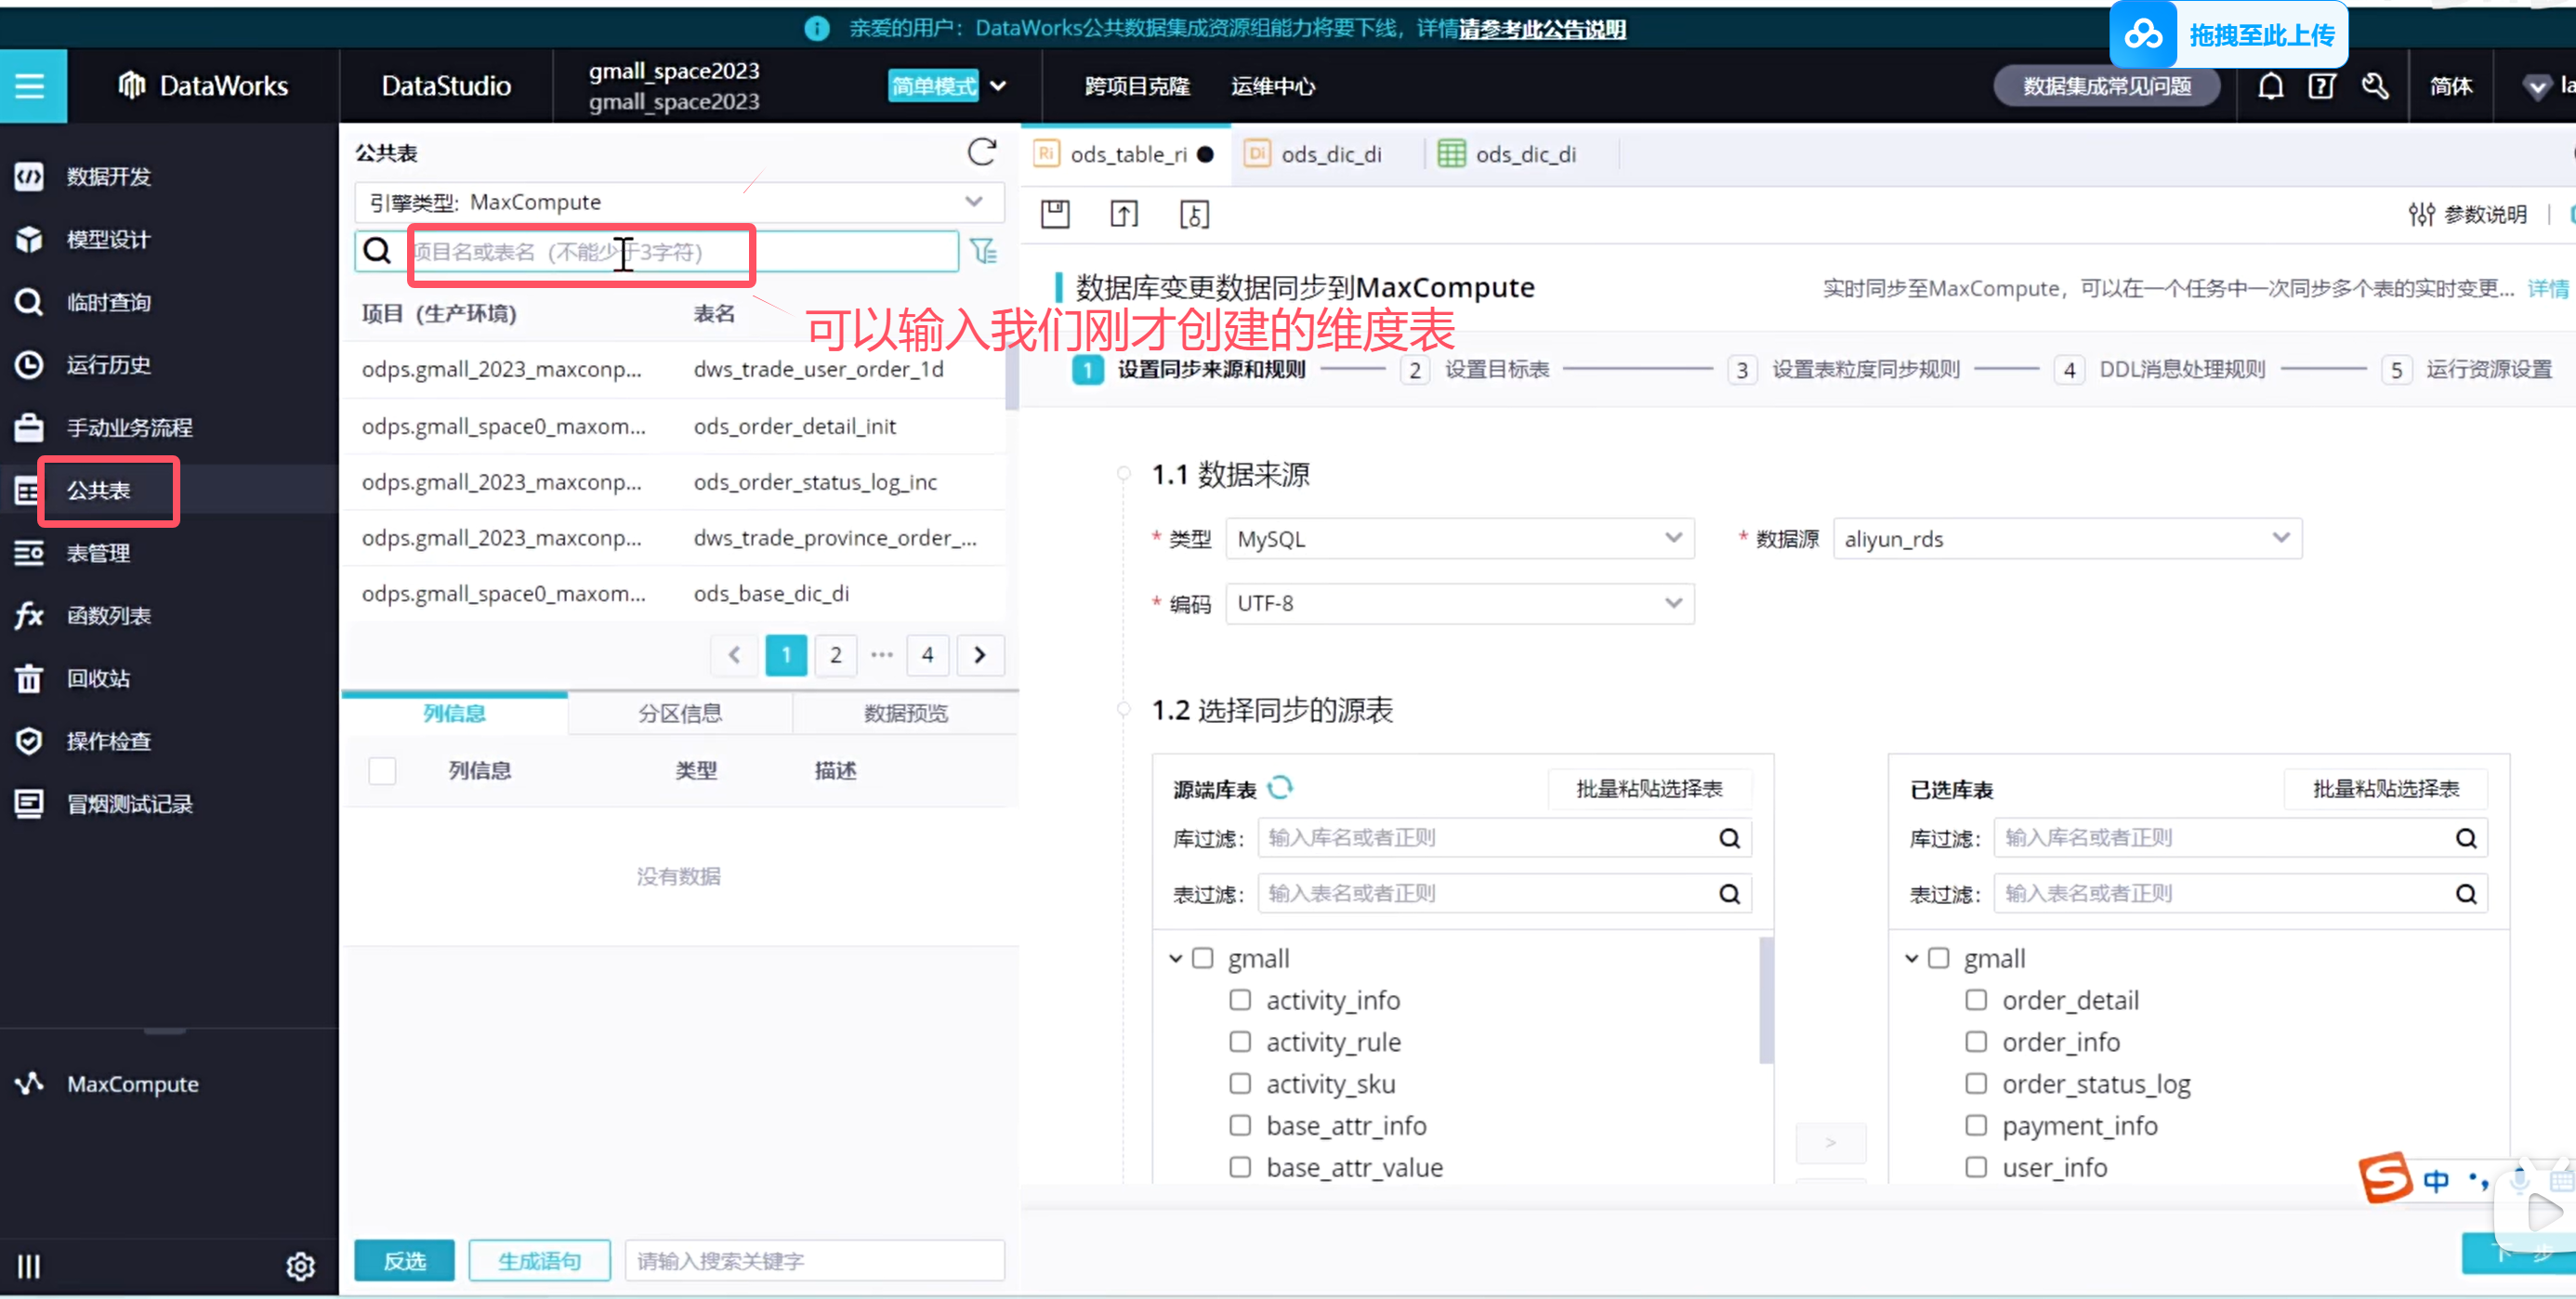Open the 数据源 aliyun_rds dropdown
Image resolution: width=2576 pixels, height=1299 pixels.
(x=2066, y=539)
